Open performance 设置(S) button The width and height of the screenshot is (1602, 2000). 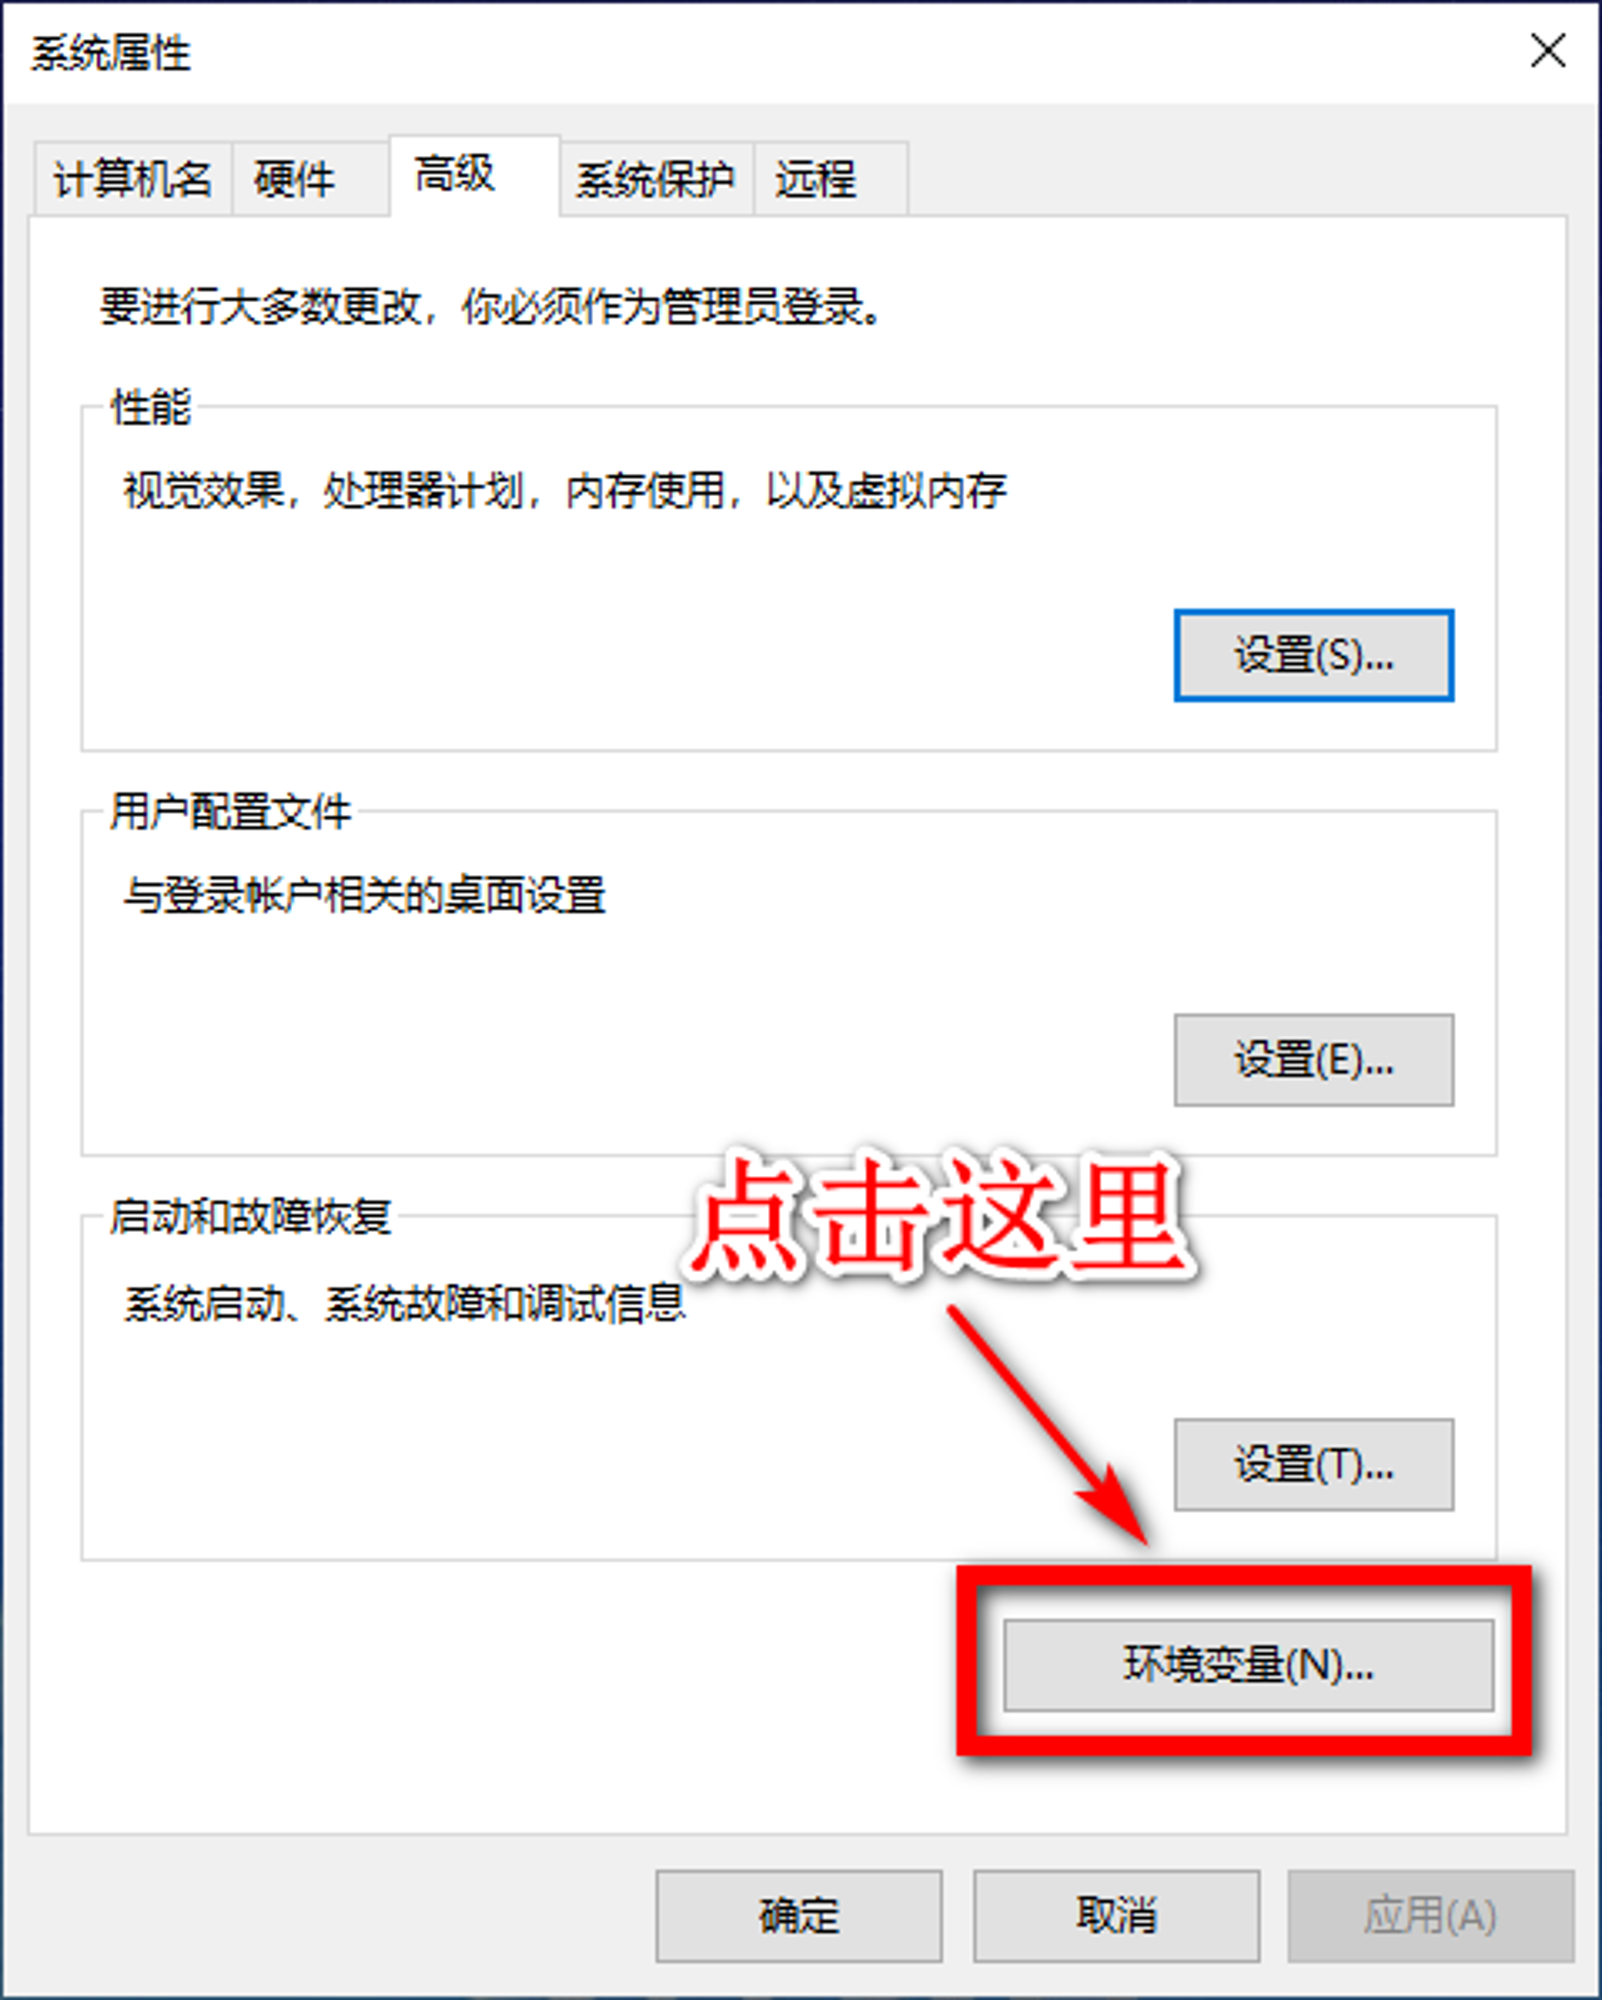[1313, 655]
